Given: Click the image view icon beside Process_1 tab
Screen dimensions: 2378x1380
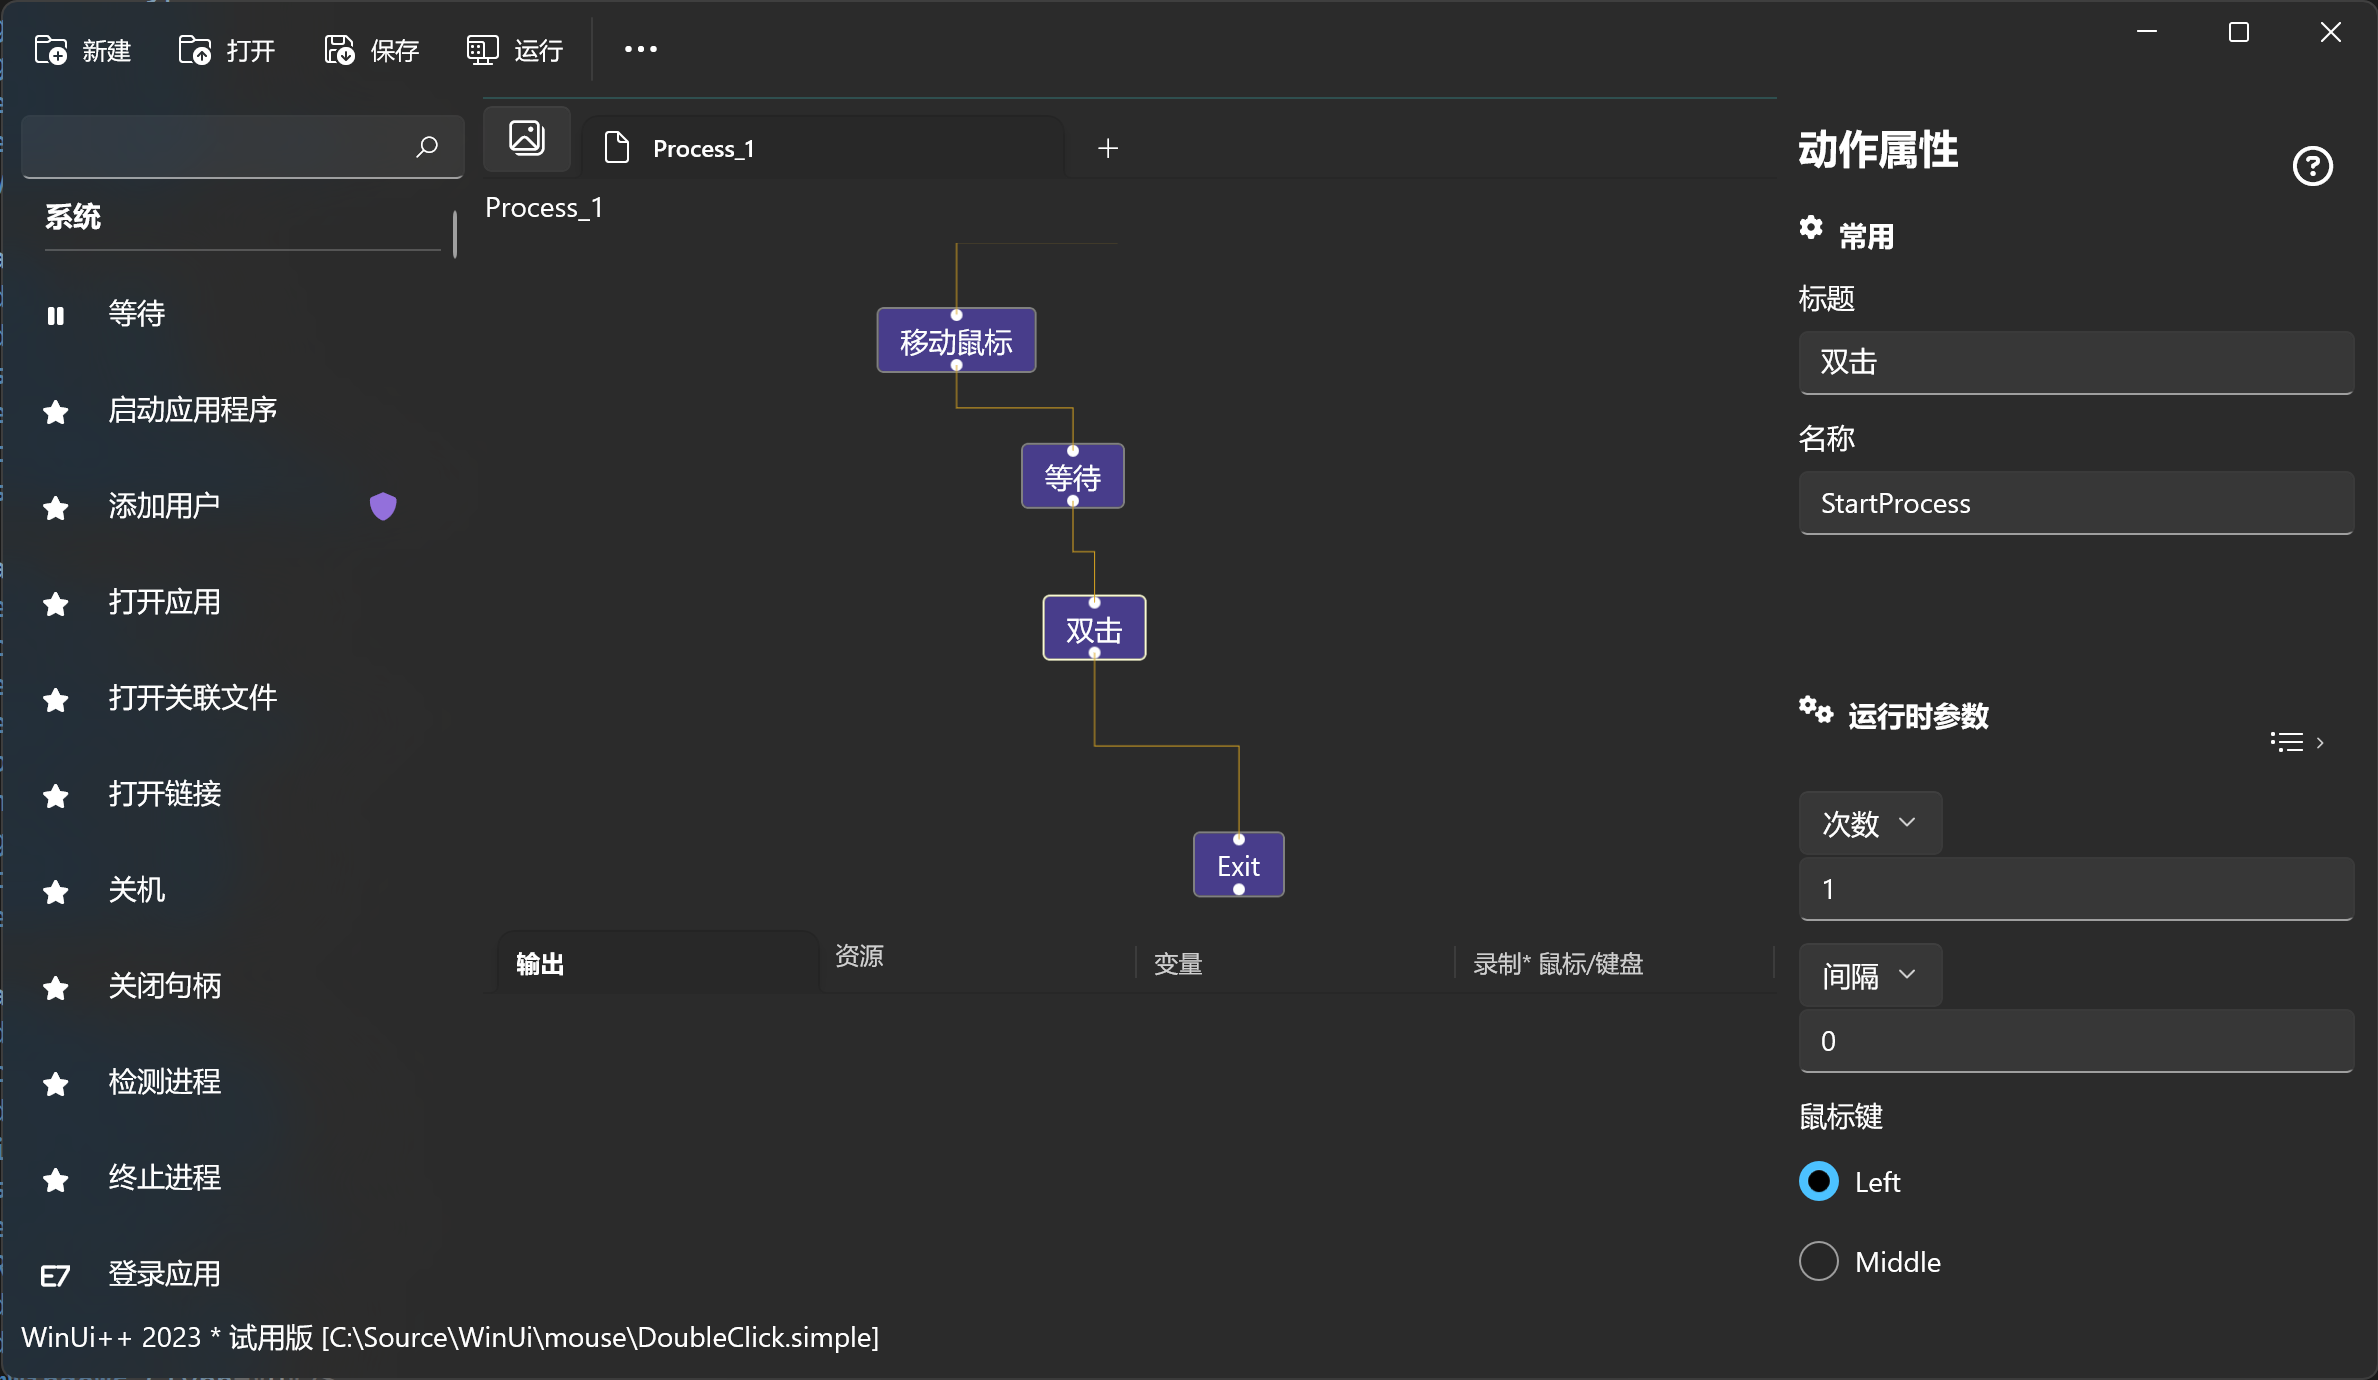Looking at the screenshot, I should point(527,138).
